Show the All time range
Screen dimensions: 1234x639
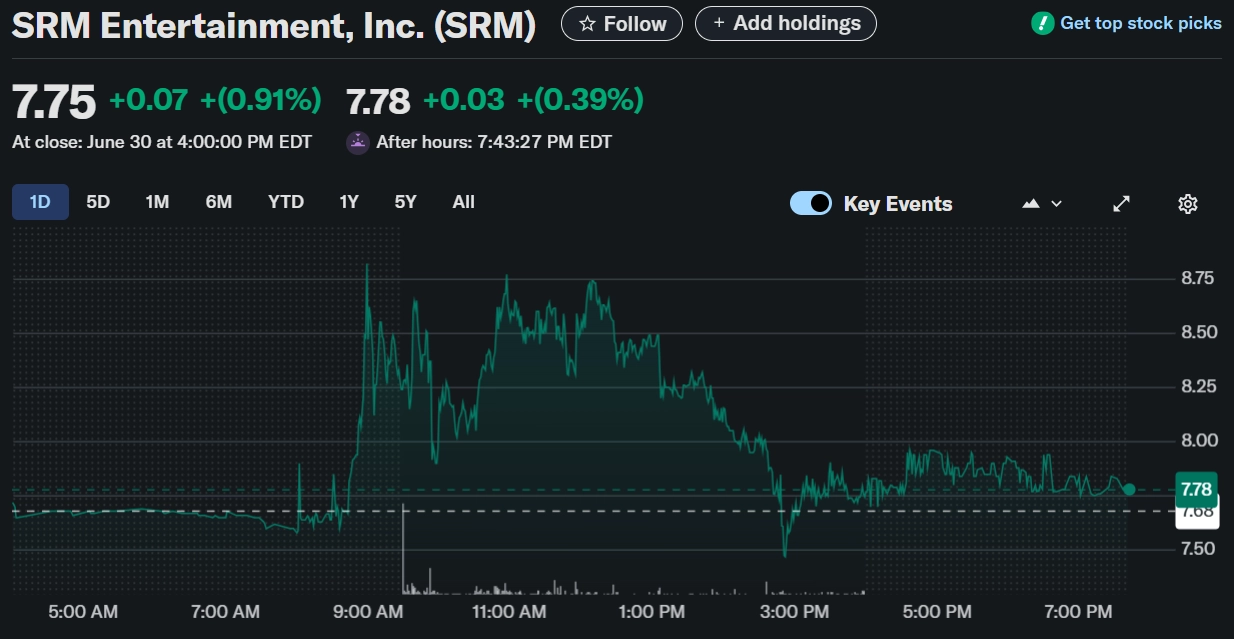[x=463, y=202]
